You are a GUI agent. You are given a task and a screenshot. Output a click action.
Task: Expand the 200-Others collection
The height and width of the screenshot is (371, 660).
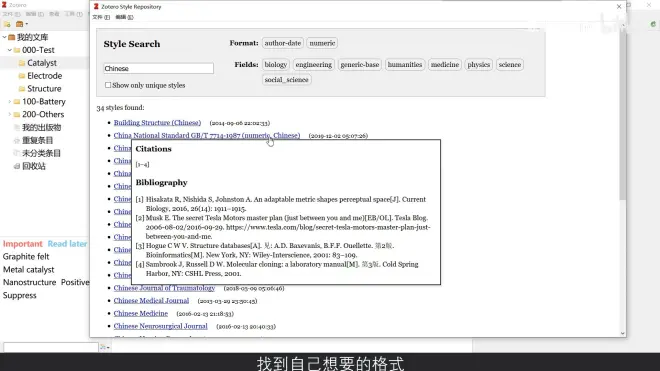click(x=10, y=114)
